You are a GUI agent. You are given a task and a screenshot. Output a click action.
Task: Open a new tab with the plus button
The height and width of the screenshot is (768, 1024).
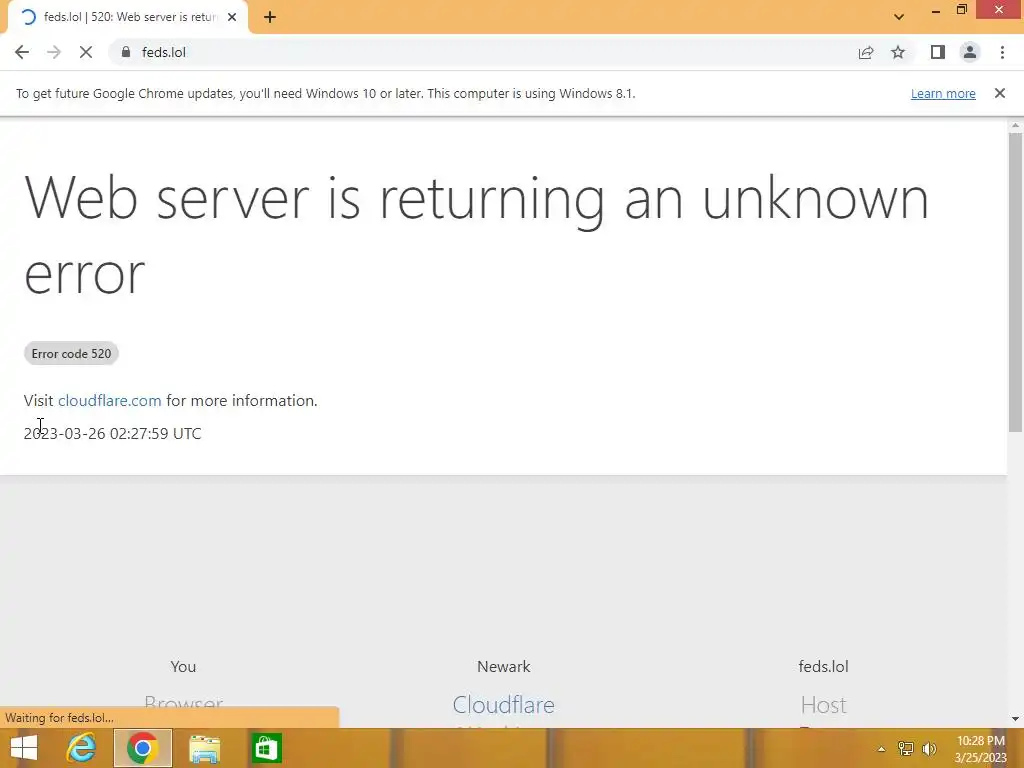click(270, 17)
